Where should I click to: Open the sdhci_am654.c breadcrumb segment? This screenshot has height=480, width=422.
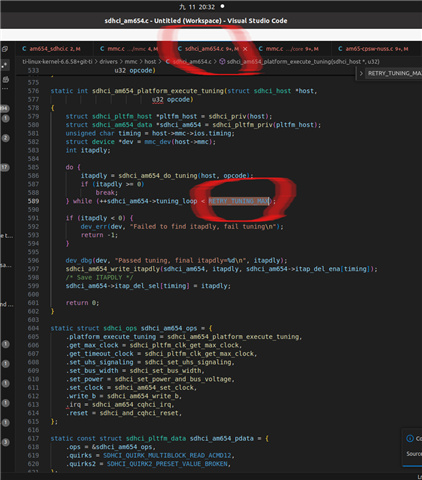192,62
